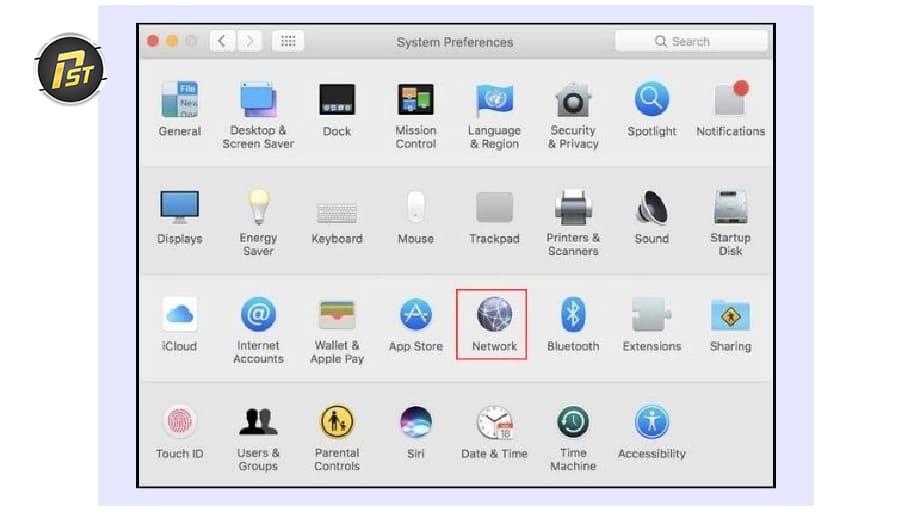Focus the Search field
This screenshot has height=513, width=912.
(x=691, y=41)
